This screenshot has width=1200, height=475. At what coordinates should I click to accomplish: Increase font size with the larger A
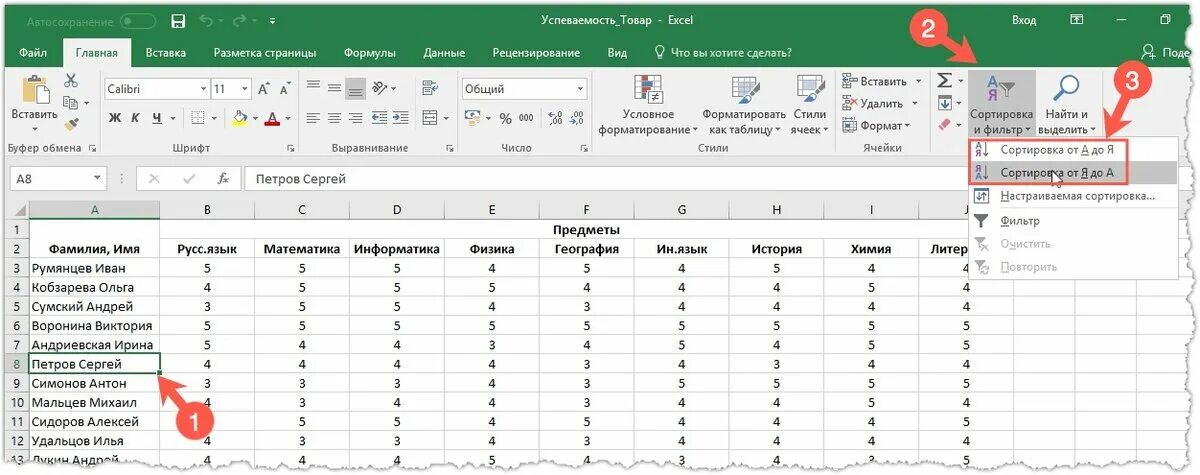click(263, 89)
